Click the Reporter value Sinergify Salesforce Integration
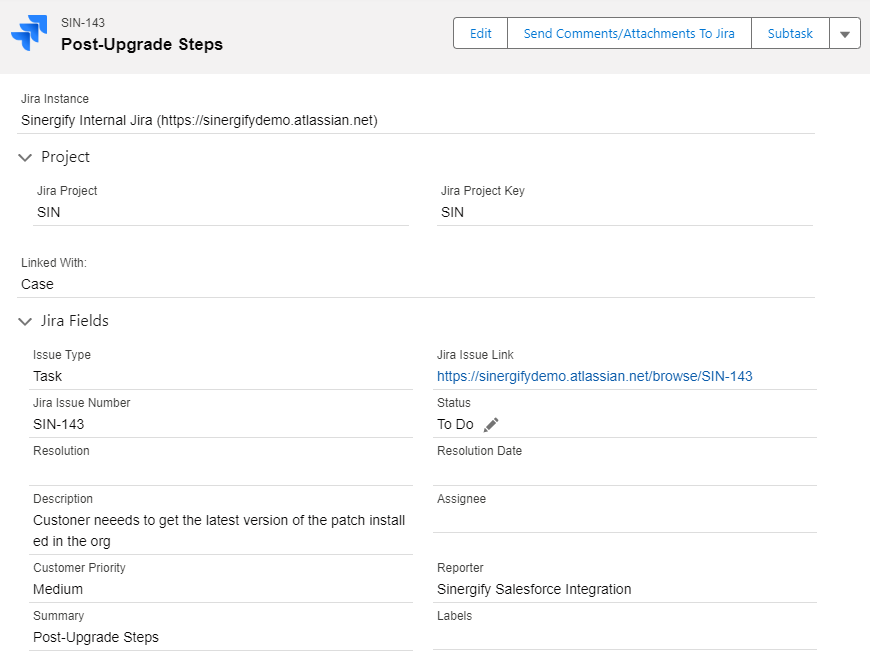Screen dimensions: 870x656 pos(534,589)
